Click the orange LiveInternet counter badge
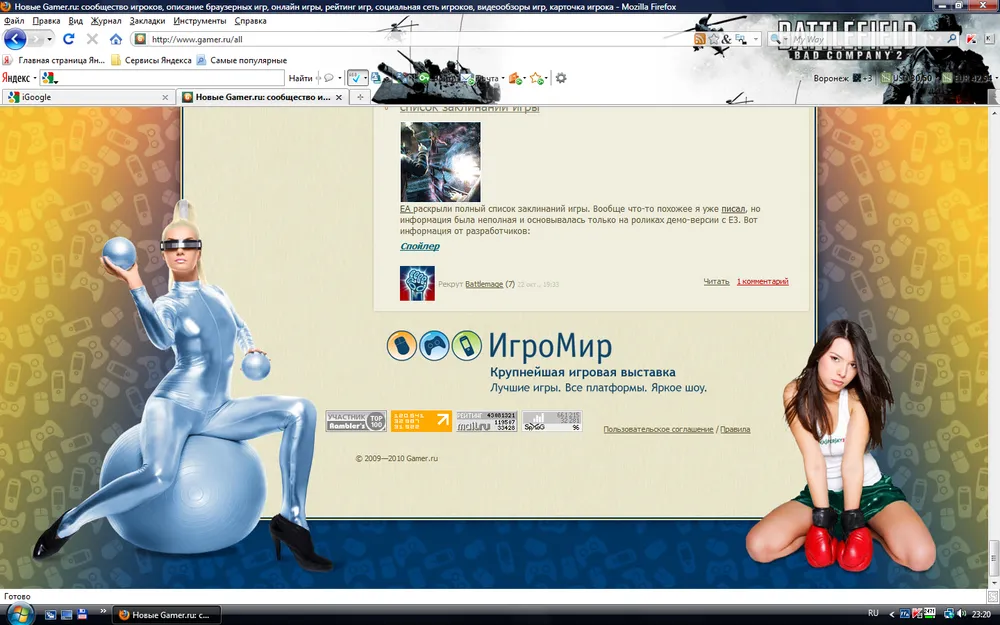Screen dimensions: 1000x625 421,421
